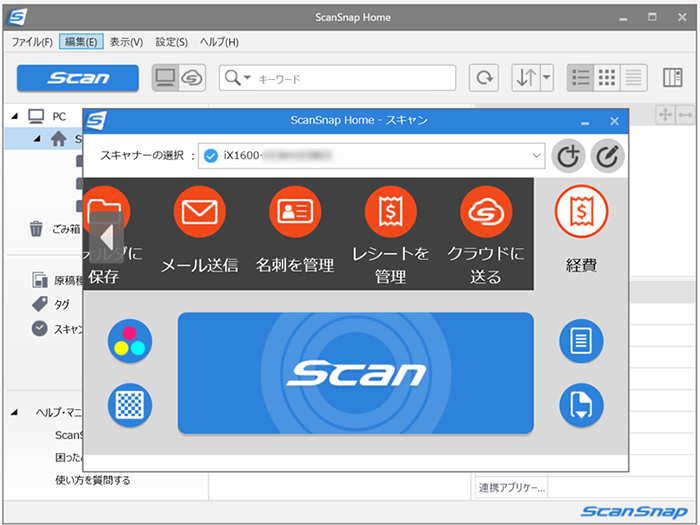Click the ScanSnap logo in scan window title
Image resolution: width=700 pixels, height=525 pixels.
tap(96, 121)
